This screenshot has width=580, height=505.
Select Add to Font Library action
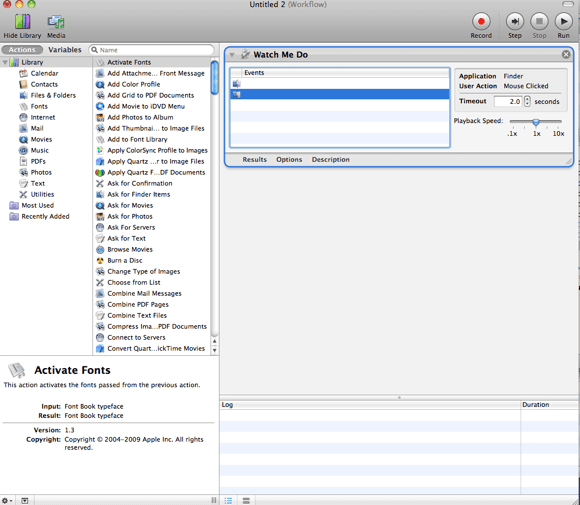pyautogui.click(x=152, y=139)
